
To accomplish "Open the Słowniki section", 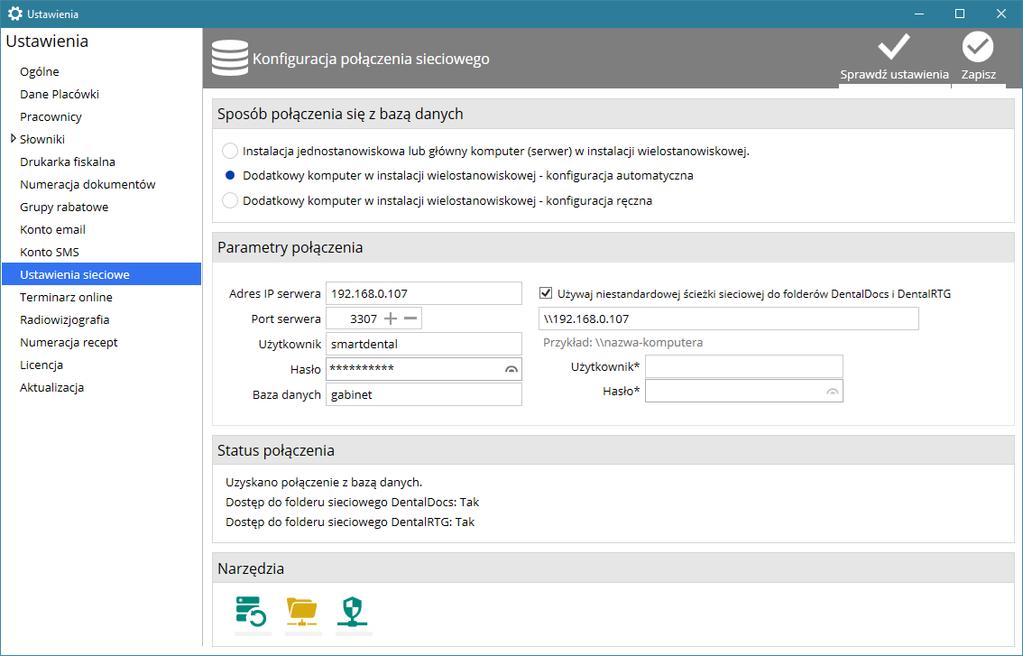I will coord(42,139).
